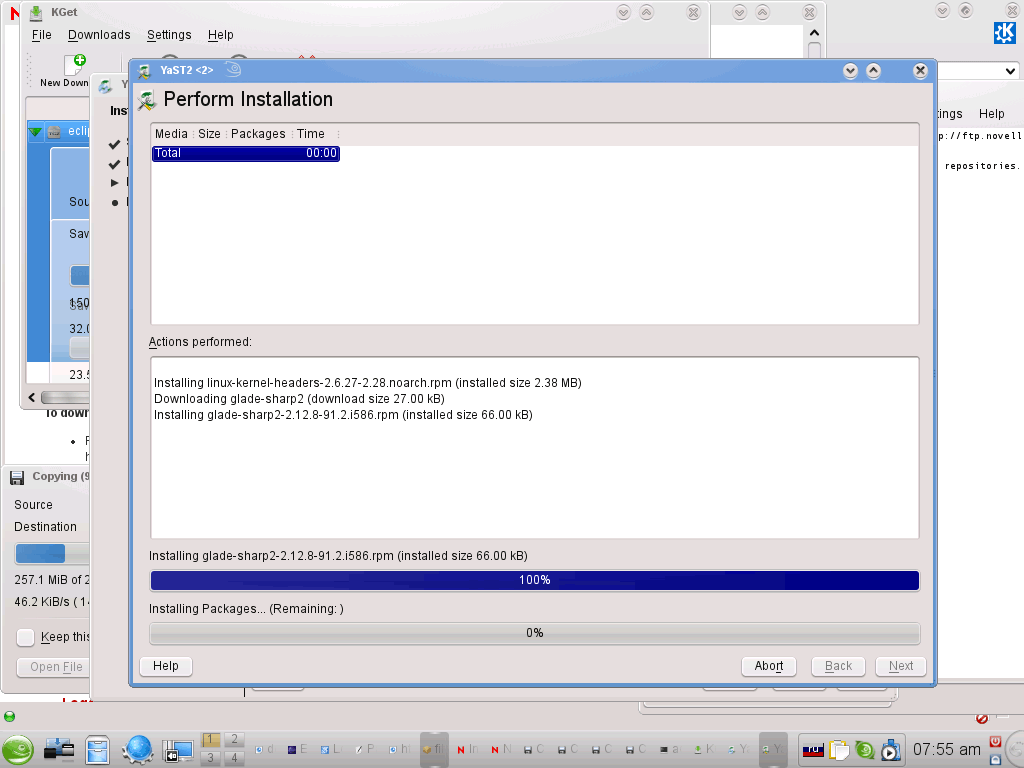Open the file manager drawer icon in panel

coord(97,749)
